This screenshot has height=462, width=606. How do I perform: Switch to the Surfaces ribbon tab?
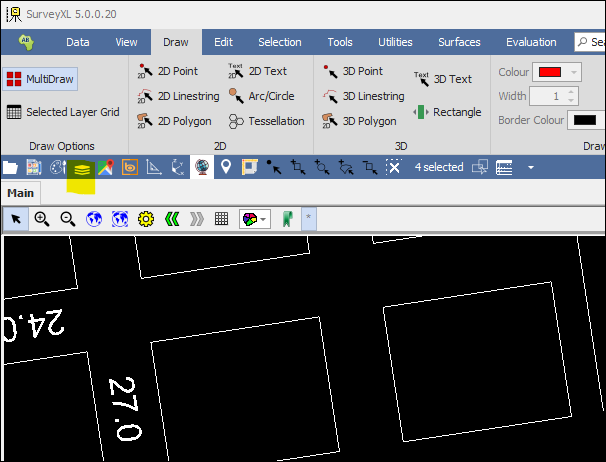[458, 42]
